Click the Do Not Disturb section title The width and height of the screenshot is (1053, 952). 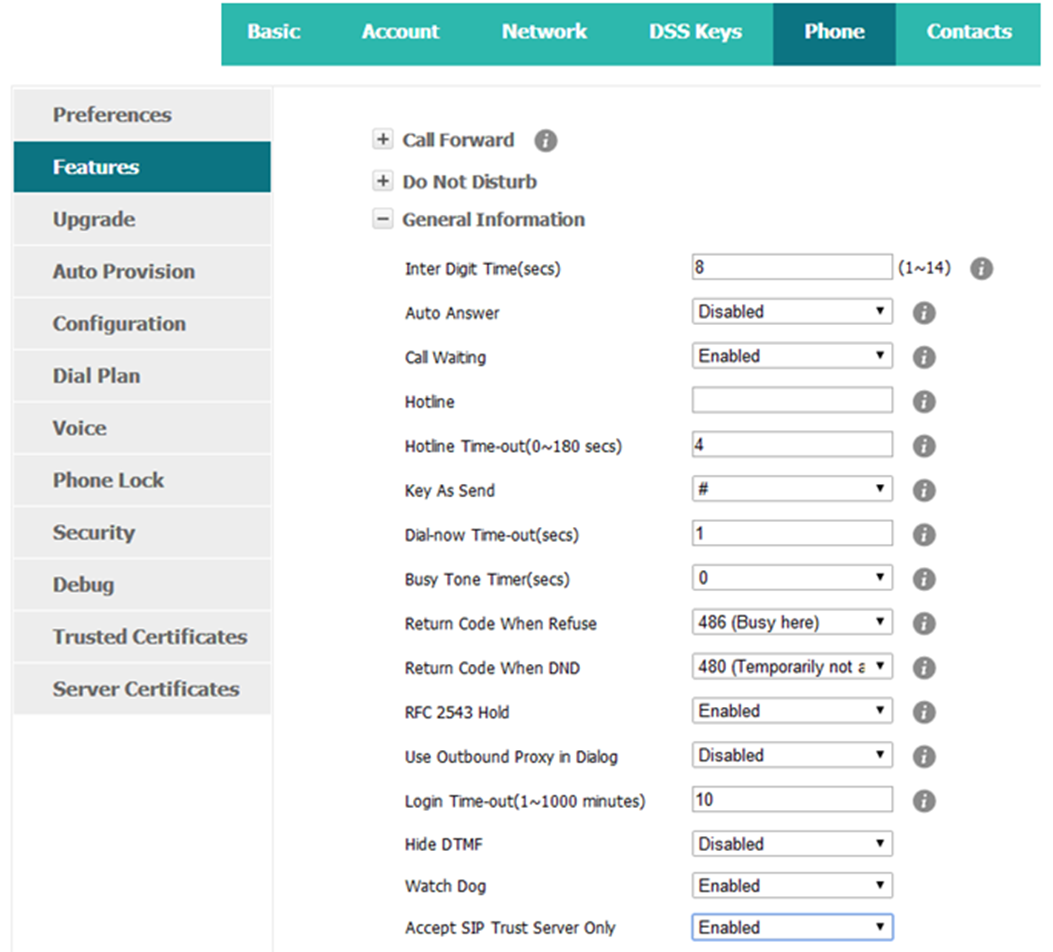(469, 182)
